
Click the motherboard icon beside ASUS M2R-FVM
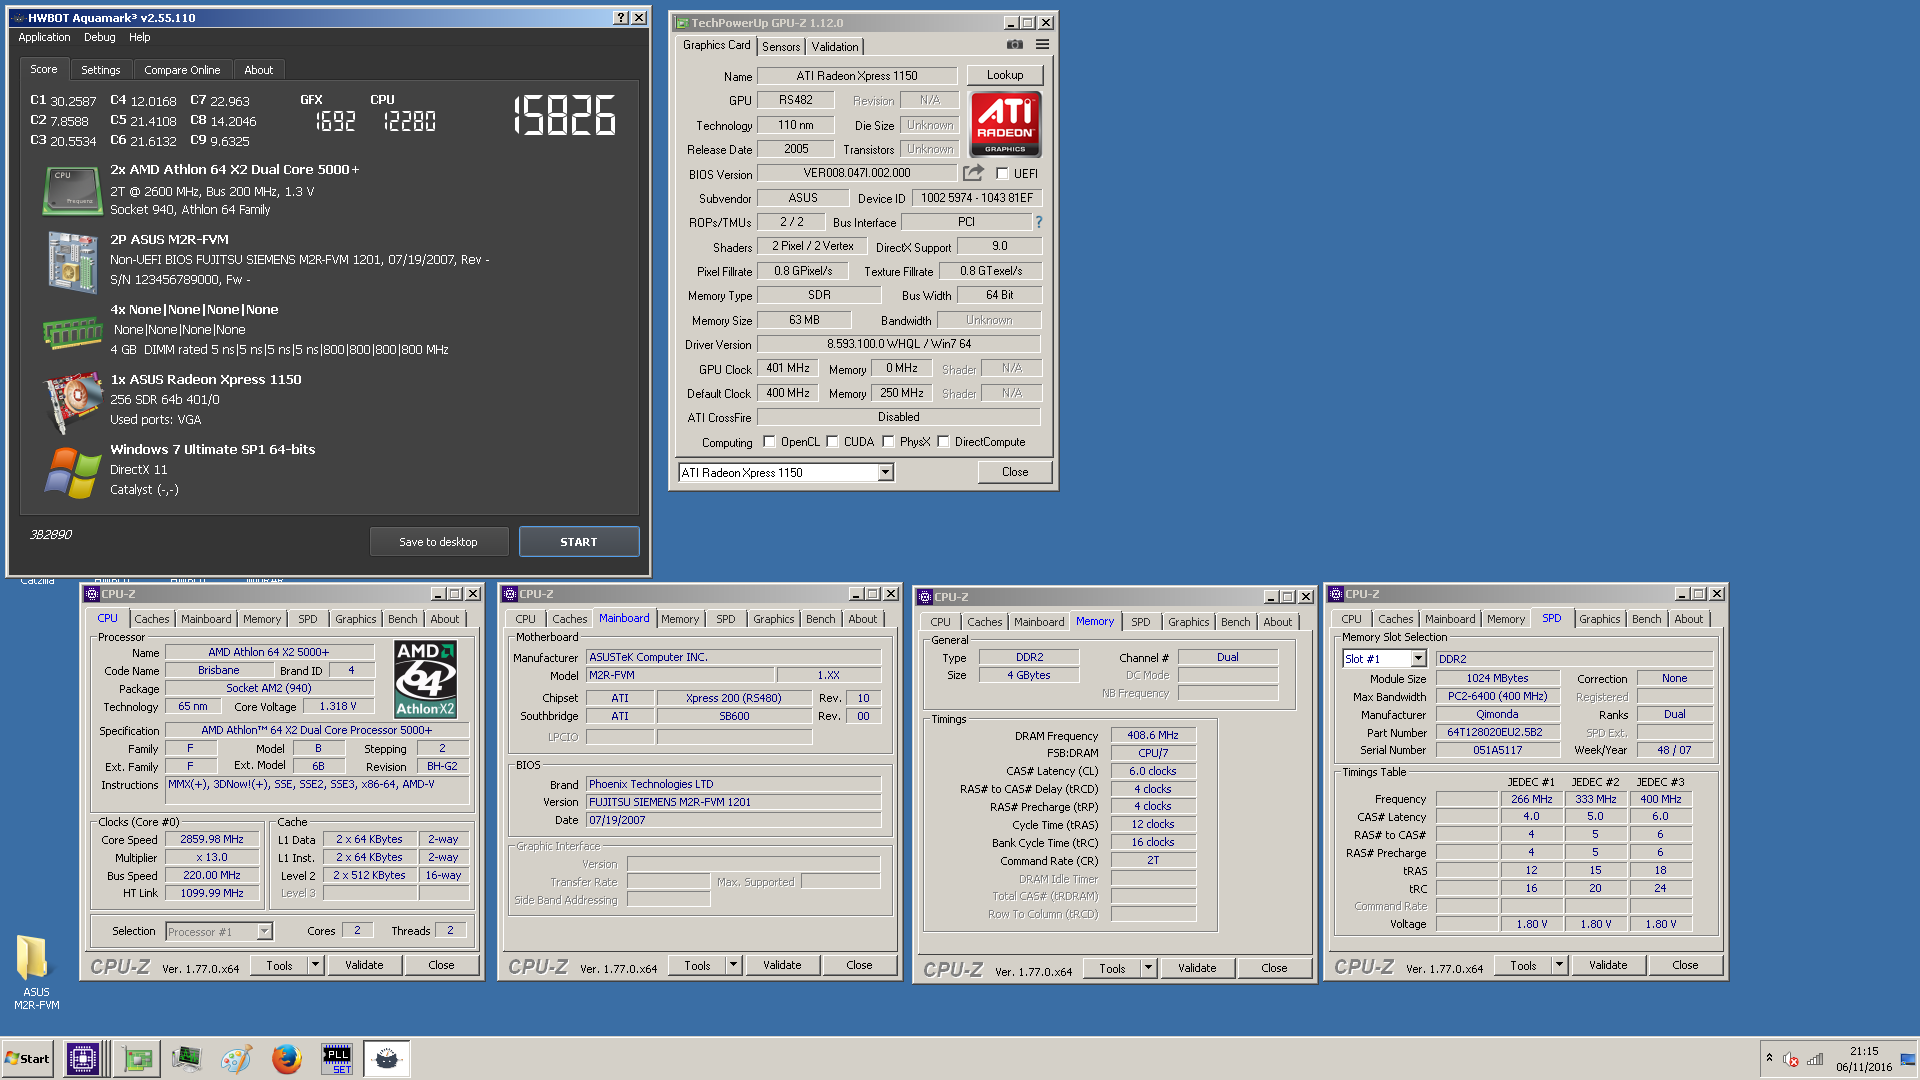(x=72, y=261)
